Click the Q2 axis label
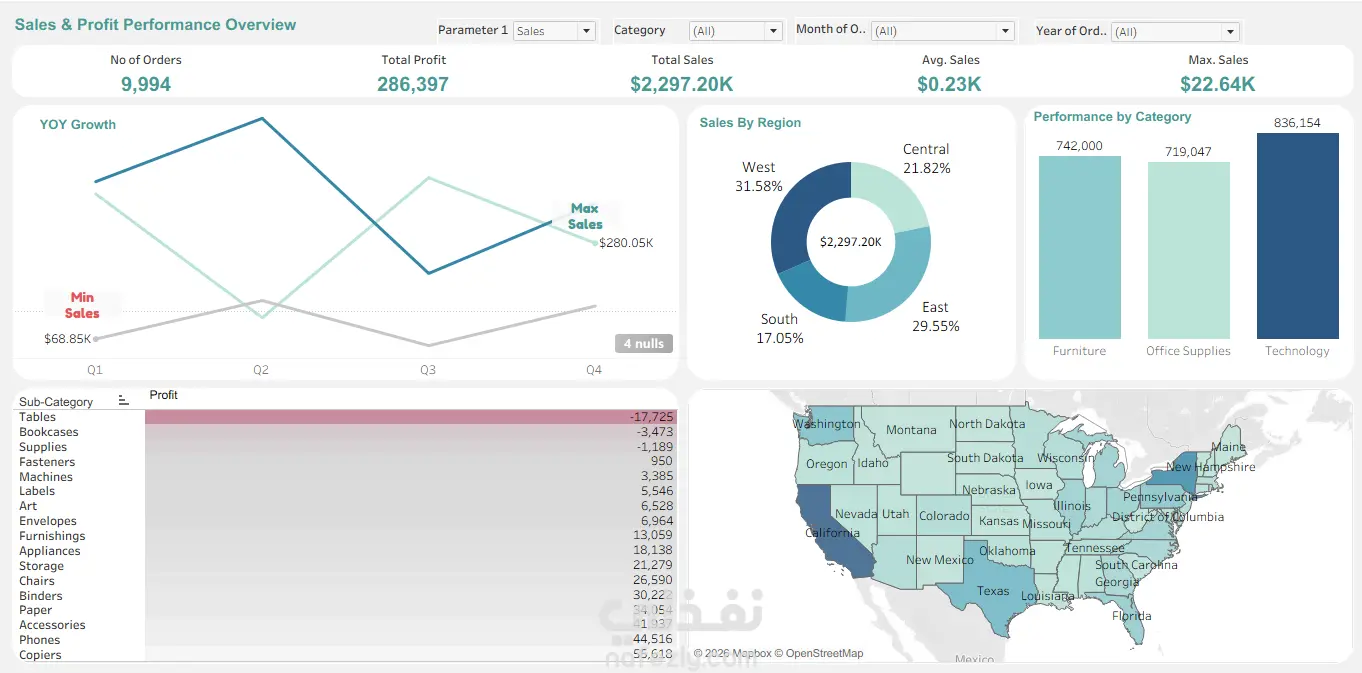Image resolution: width=1362 pixels, height=673 pixels. tap(261, 370)
